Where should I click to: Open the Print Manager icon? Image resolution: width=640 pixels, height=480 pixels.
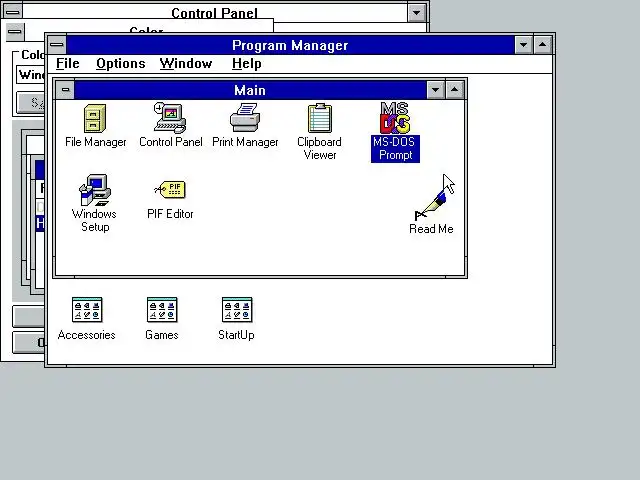245,118
